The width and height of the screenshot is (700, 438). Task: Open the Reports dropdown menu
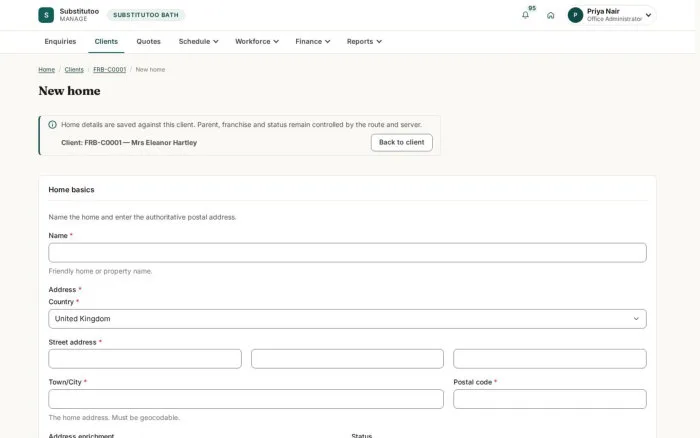point(364,42)
